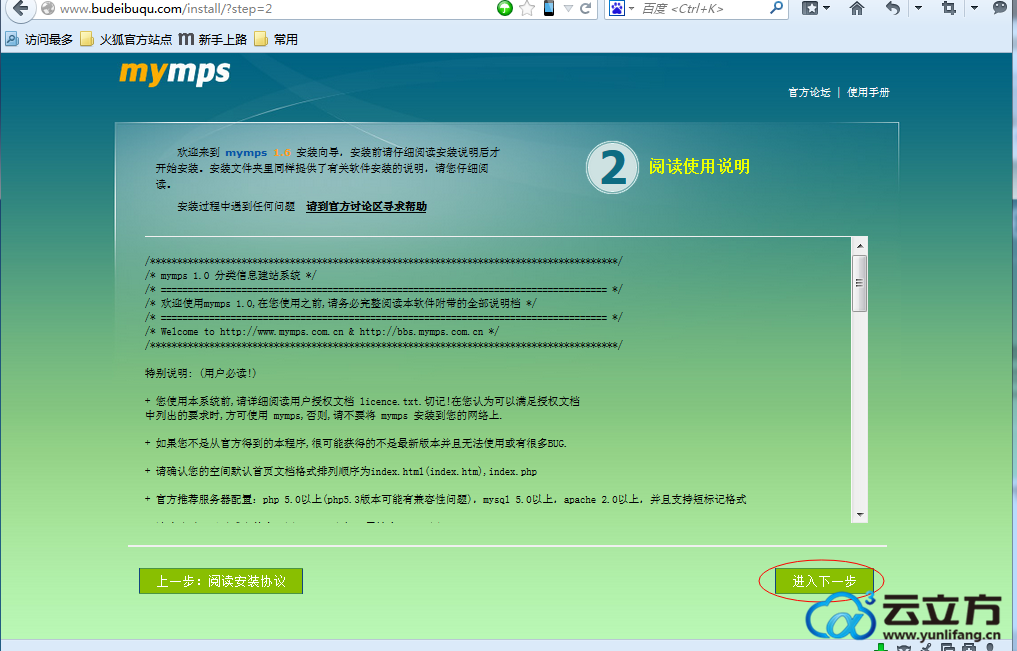Click the green up-arrow icon in address bar
1017x651 pixels.
[x=505, y=8]
